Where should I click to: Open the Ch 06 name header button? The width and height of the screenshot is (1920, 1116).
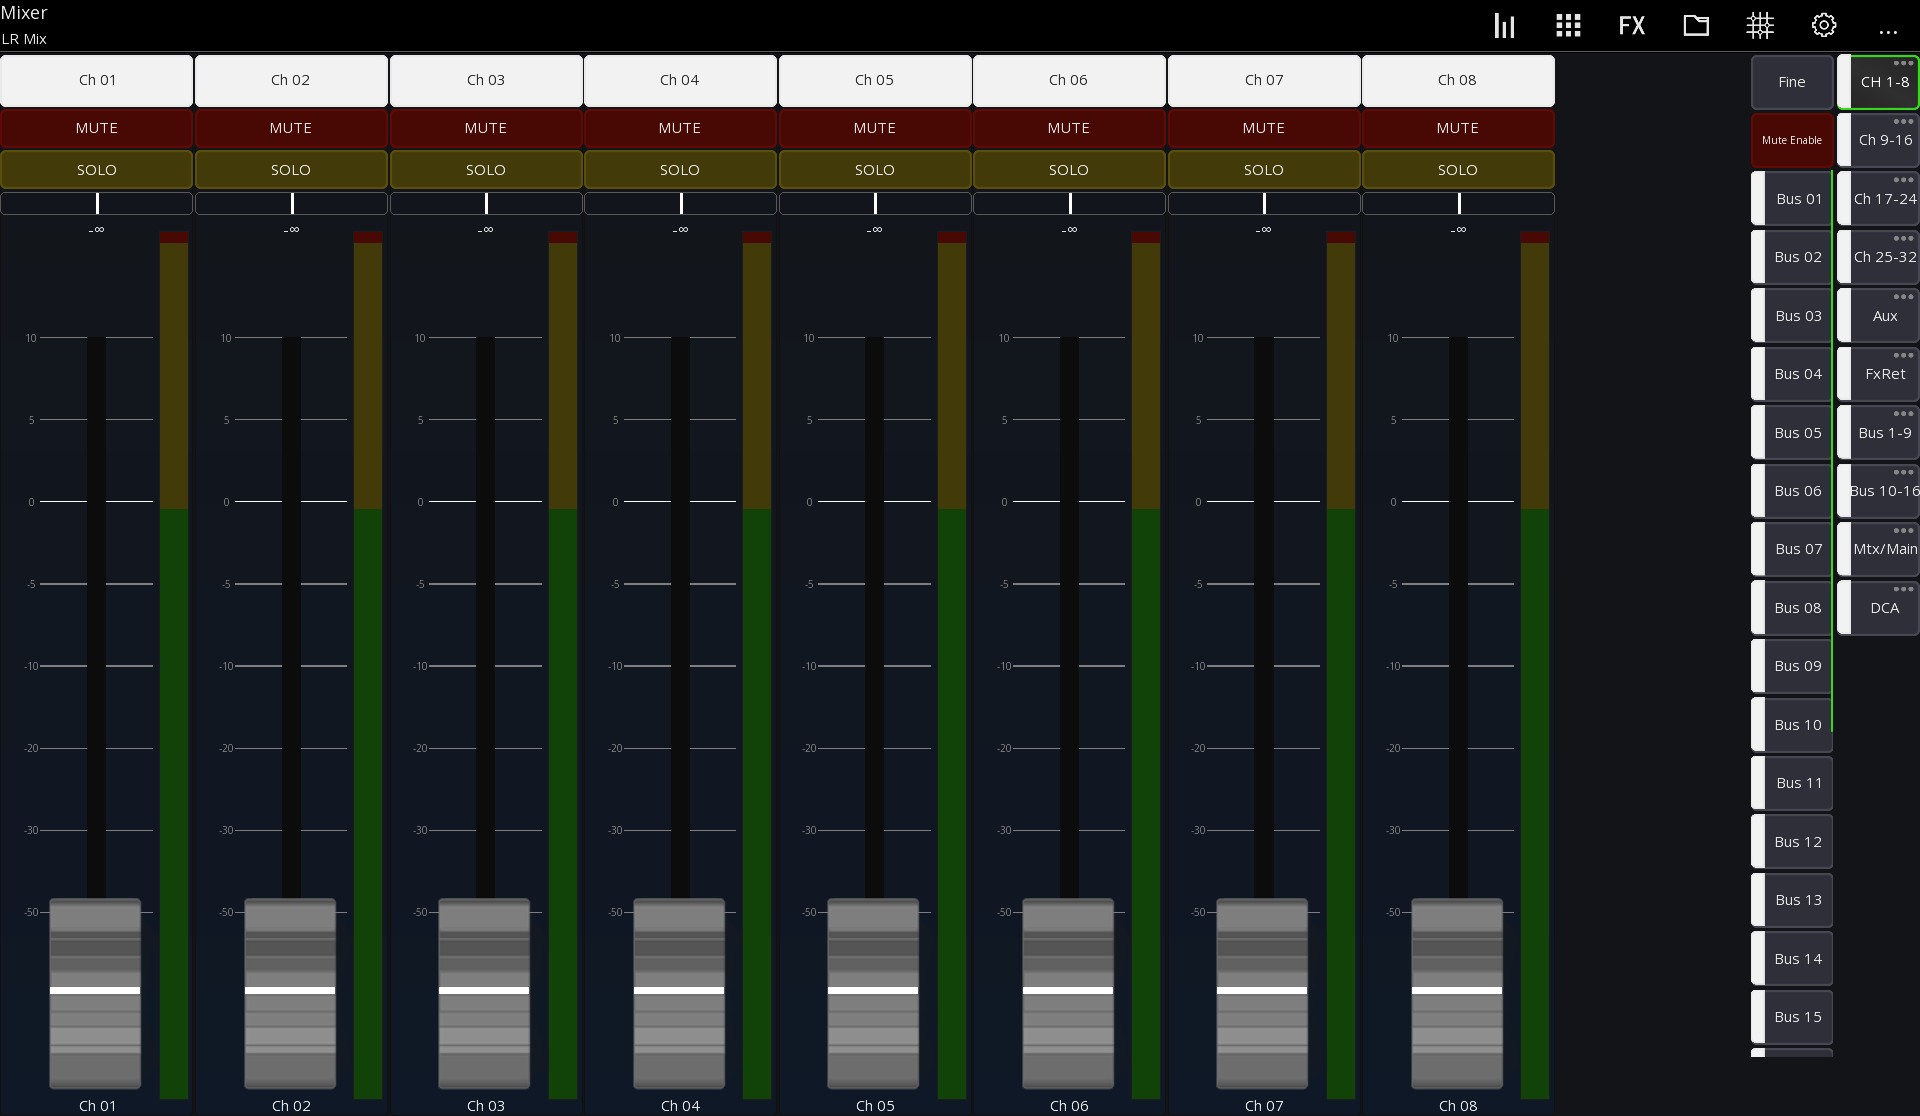pyautogui.click(x=1069, y=80)
